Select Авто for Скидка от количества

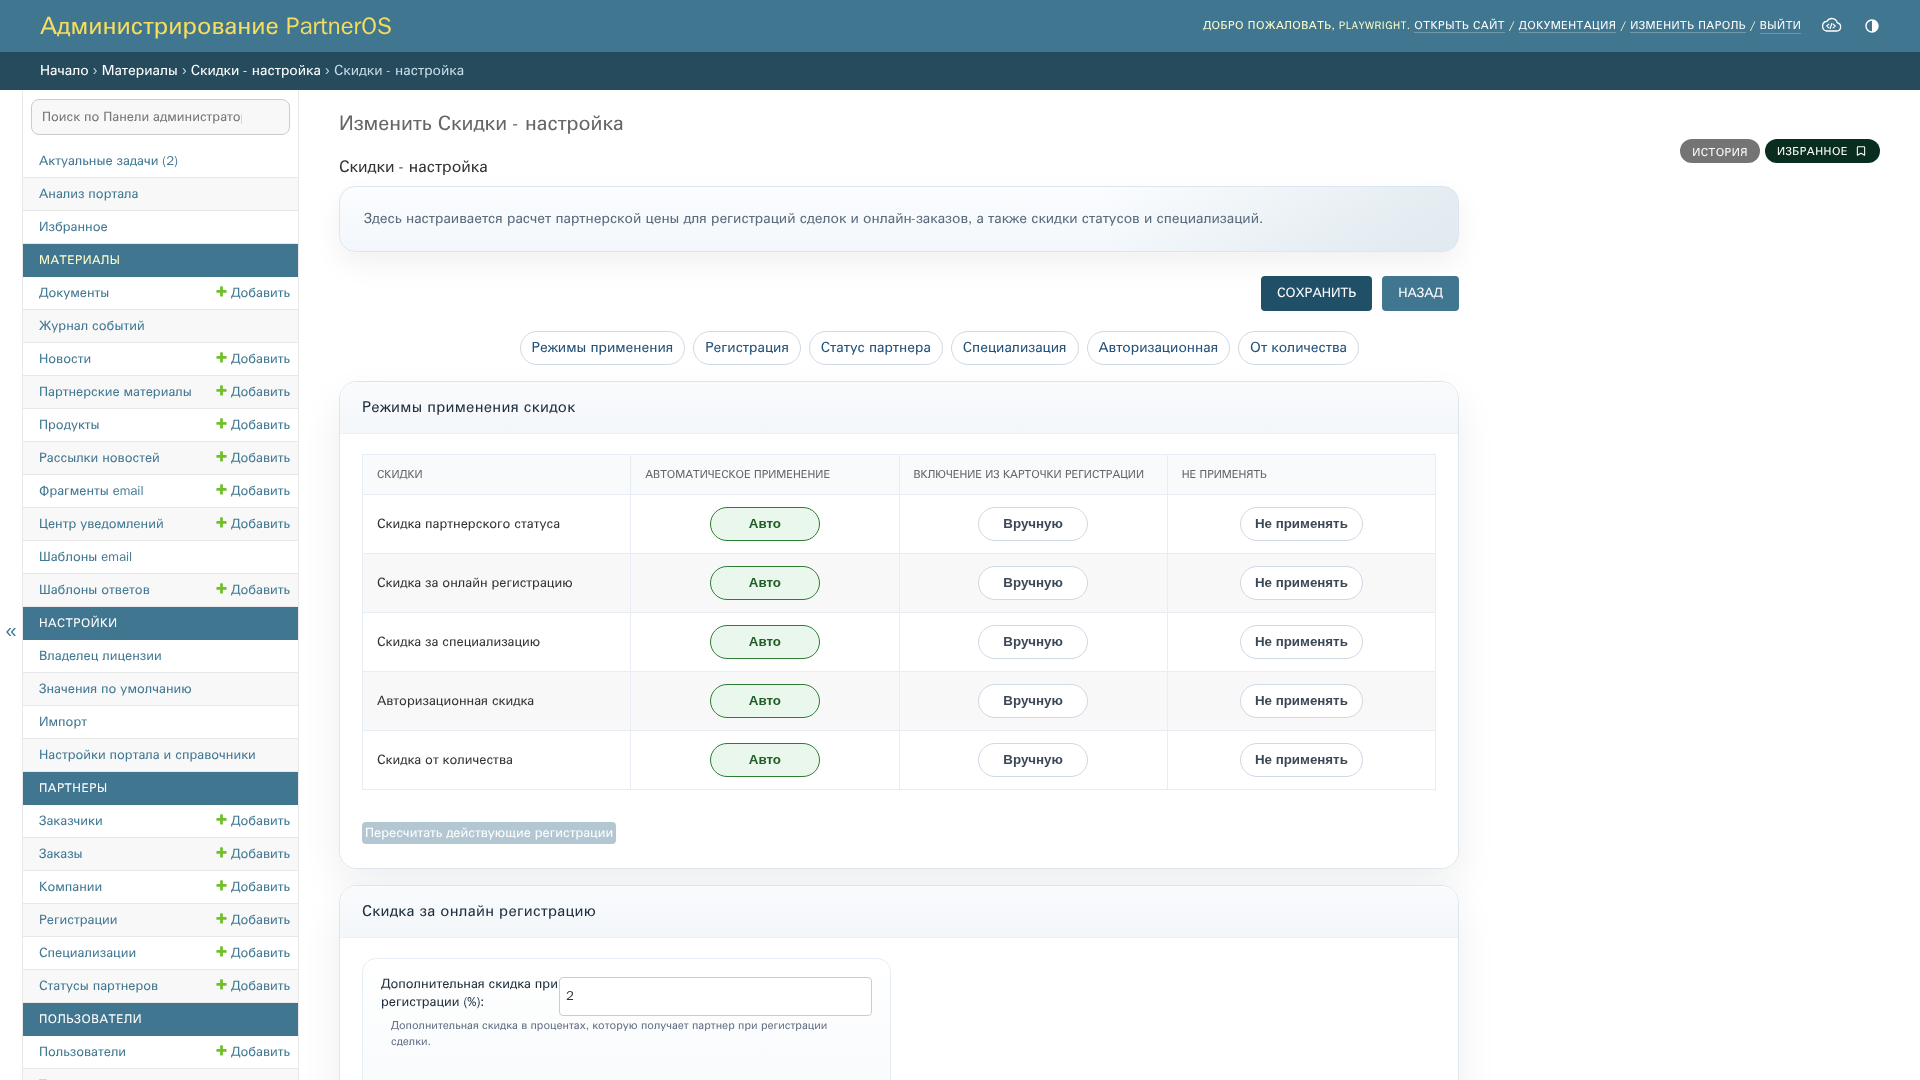click(x=765, y=760)
